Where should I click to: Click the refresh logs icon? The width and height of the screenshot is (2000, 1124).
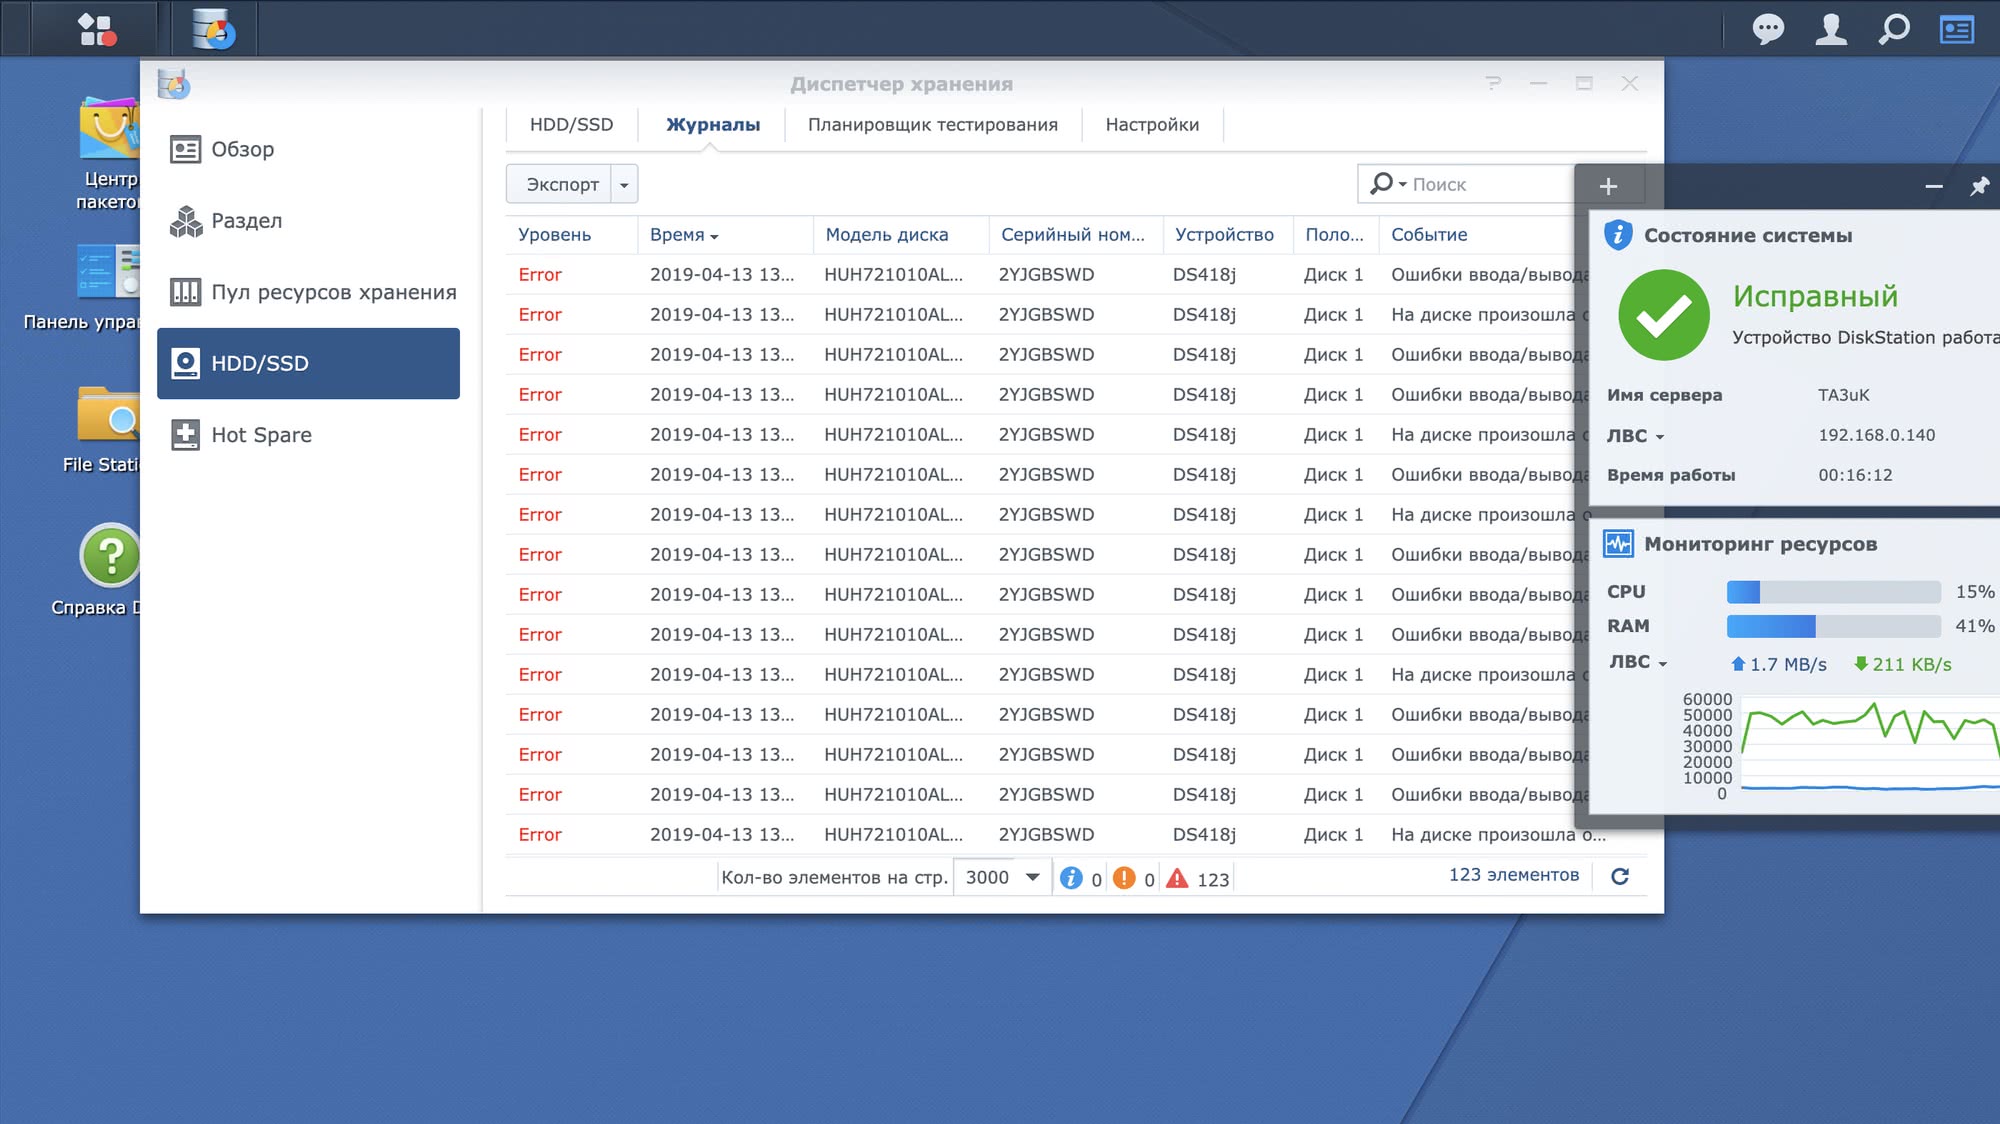coord(1620,877)
